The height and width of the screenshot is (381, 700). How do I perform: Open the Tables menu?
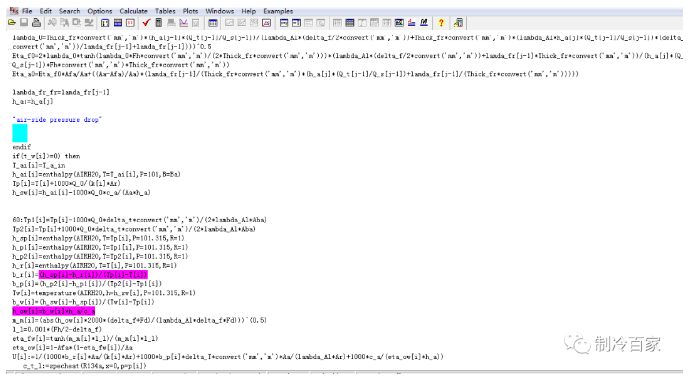pyautogui.click(x=165, y=11)
